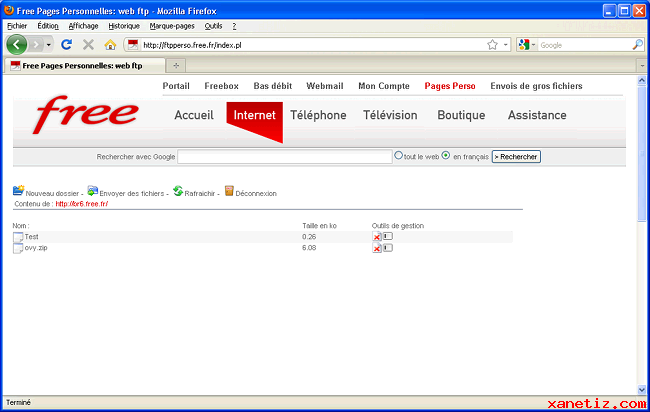Viewport: 650px width, 412px height.
Task: Select the Assistance navigation tab
Action: pos(537,115)
